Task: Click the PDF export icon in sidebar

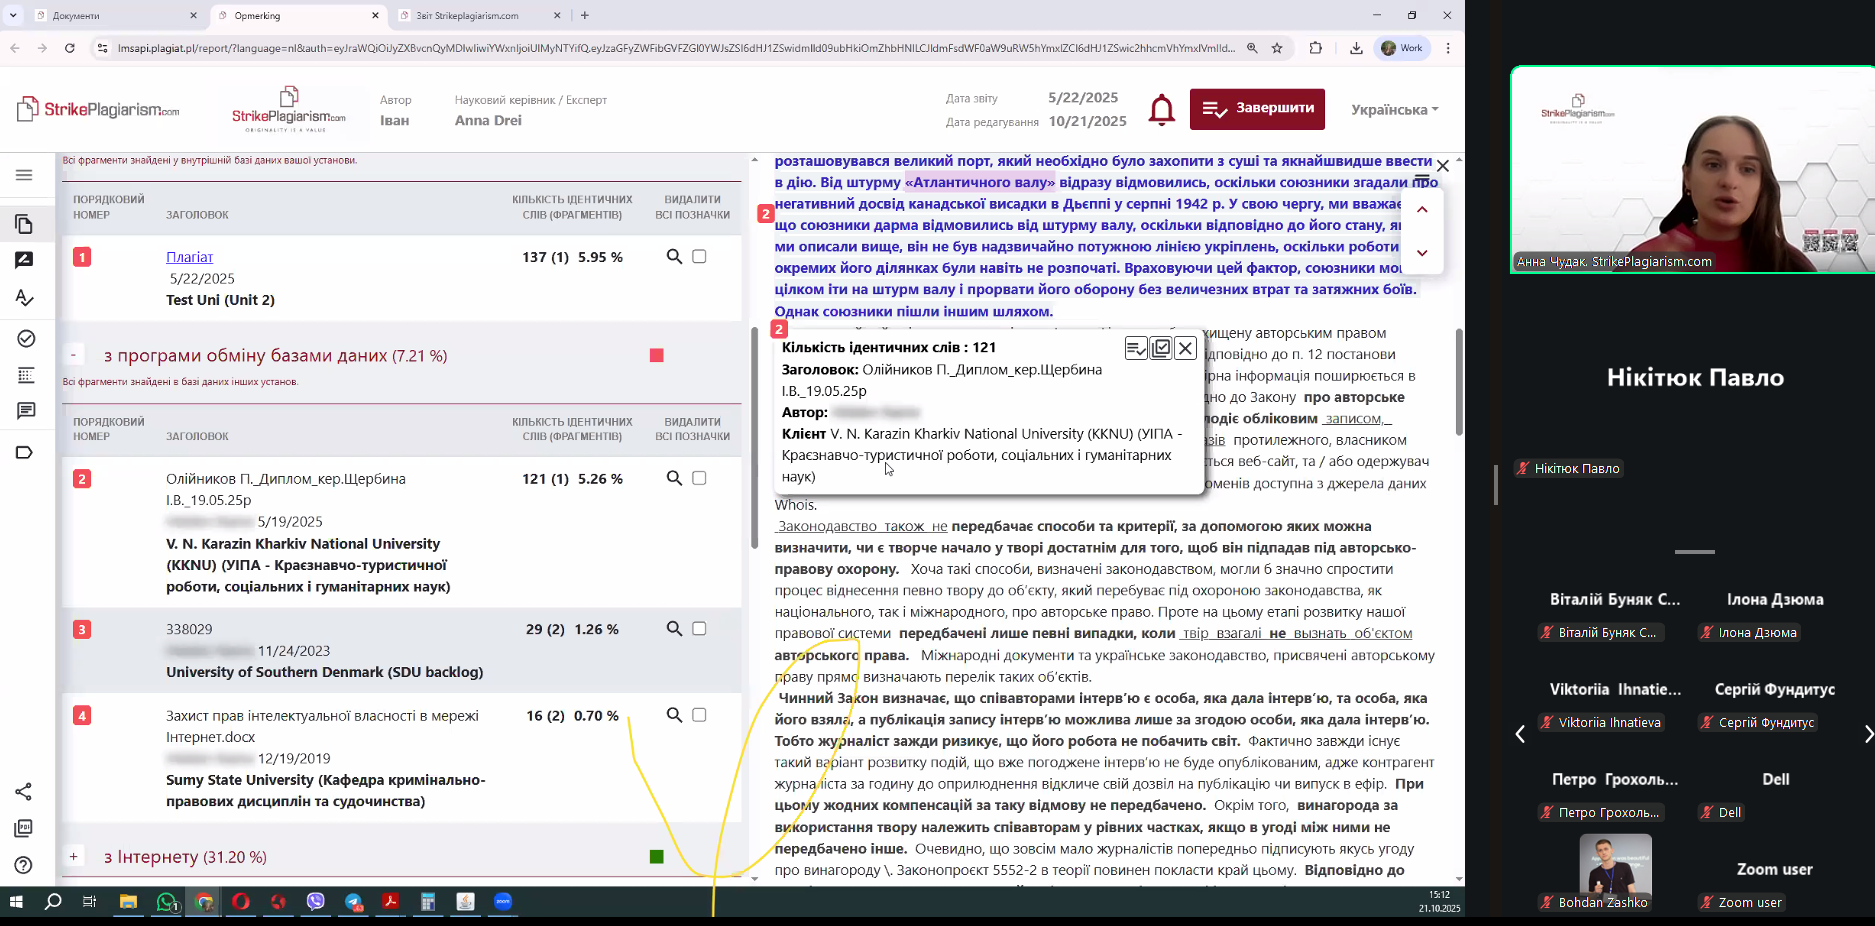Action: [25, 828]
